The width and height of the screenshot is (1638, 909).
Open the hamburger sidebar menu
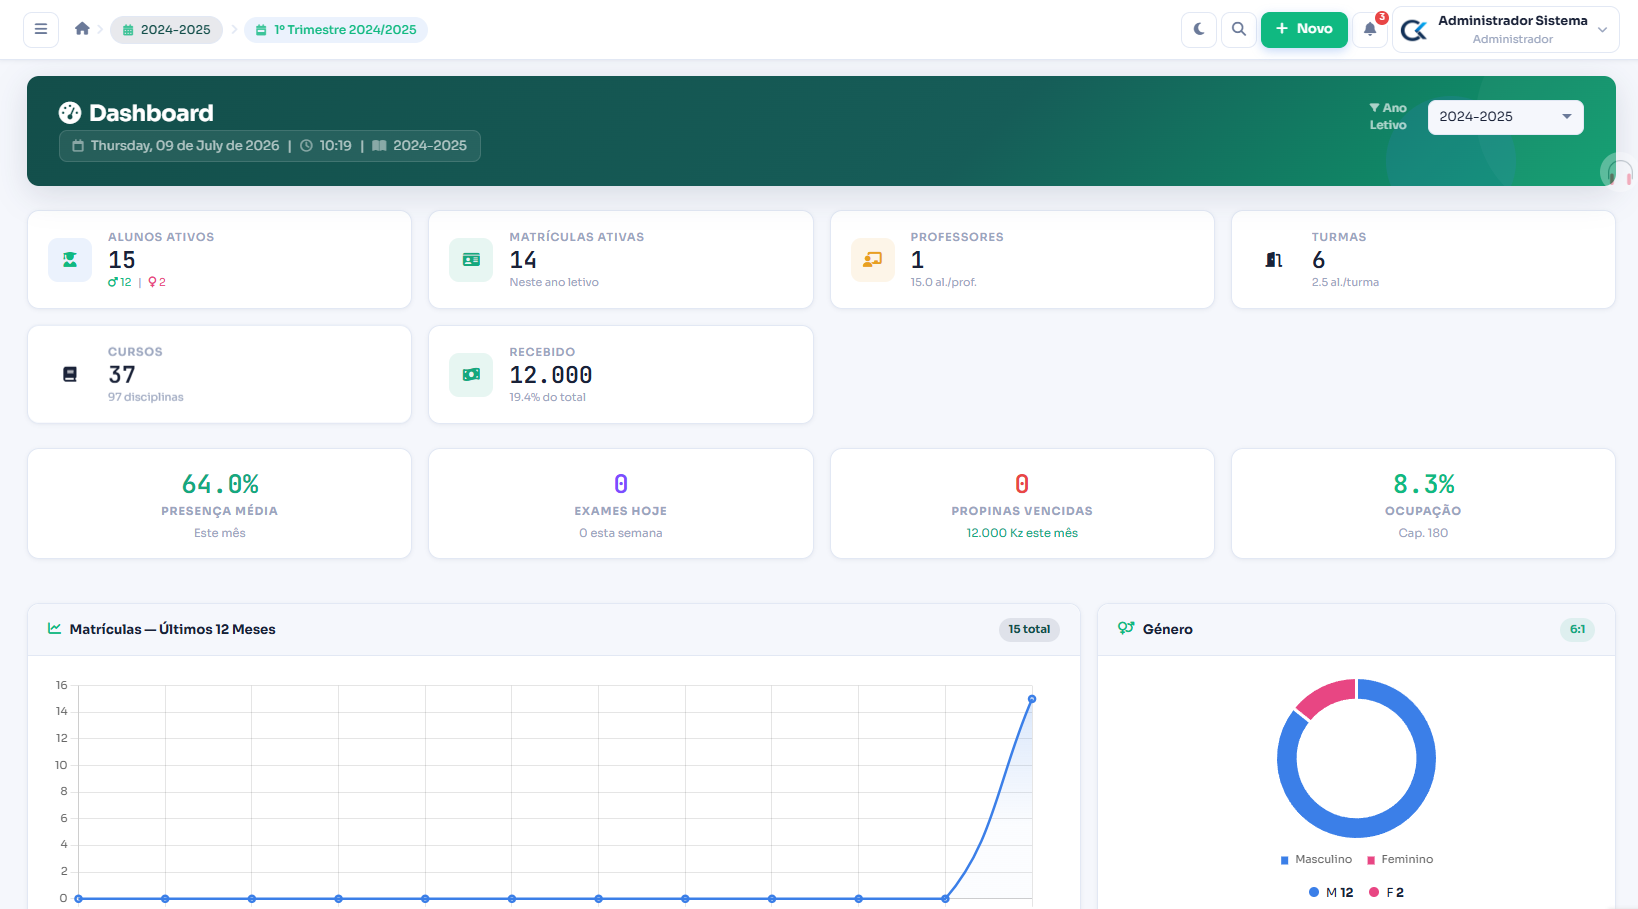41,29
